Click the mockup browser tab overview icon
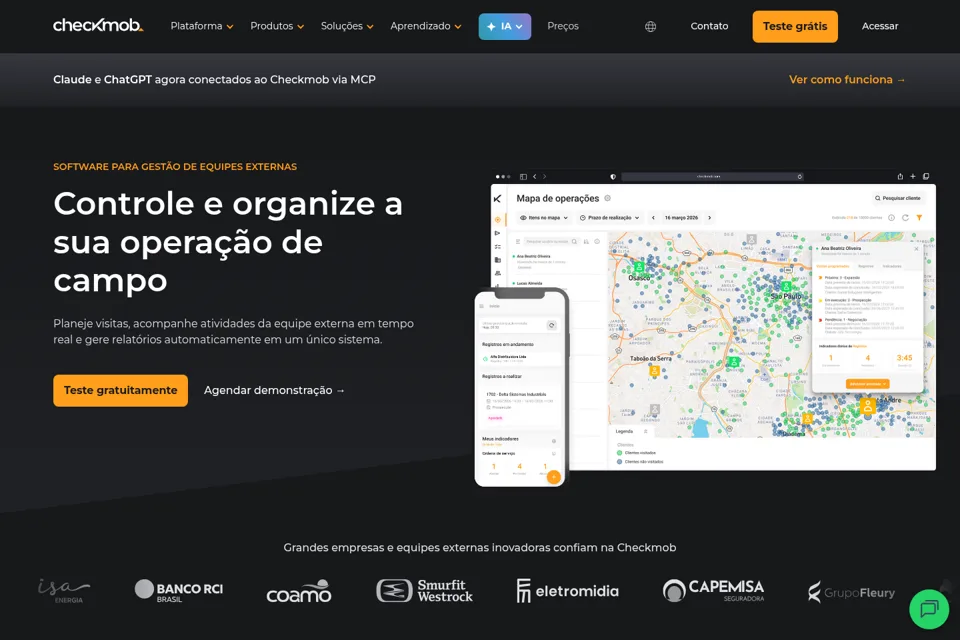This screenshot has height=640, width=960. [x=926, y=176]
